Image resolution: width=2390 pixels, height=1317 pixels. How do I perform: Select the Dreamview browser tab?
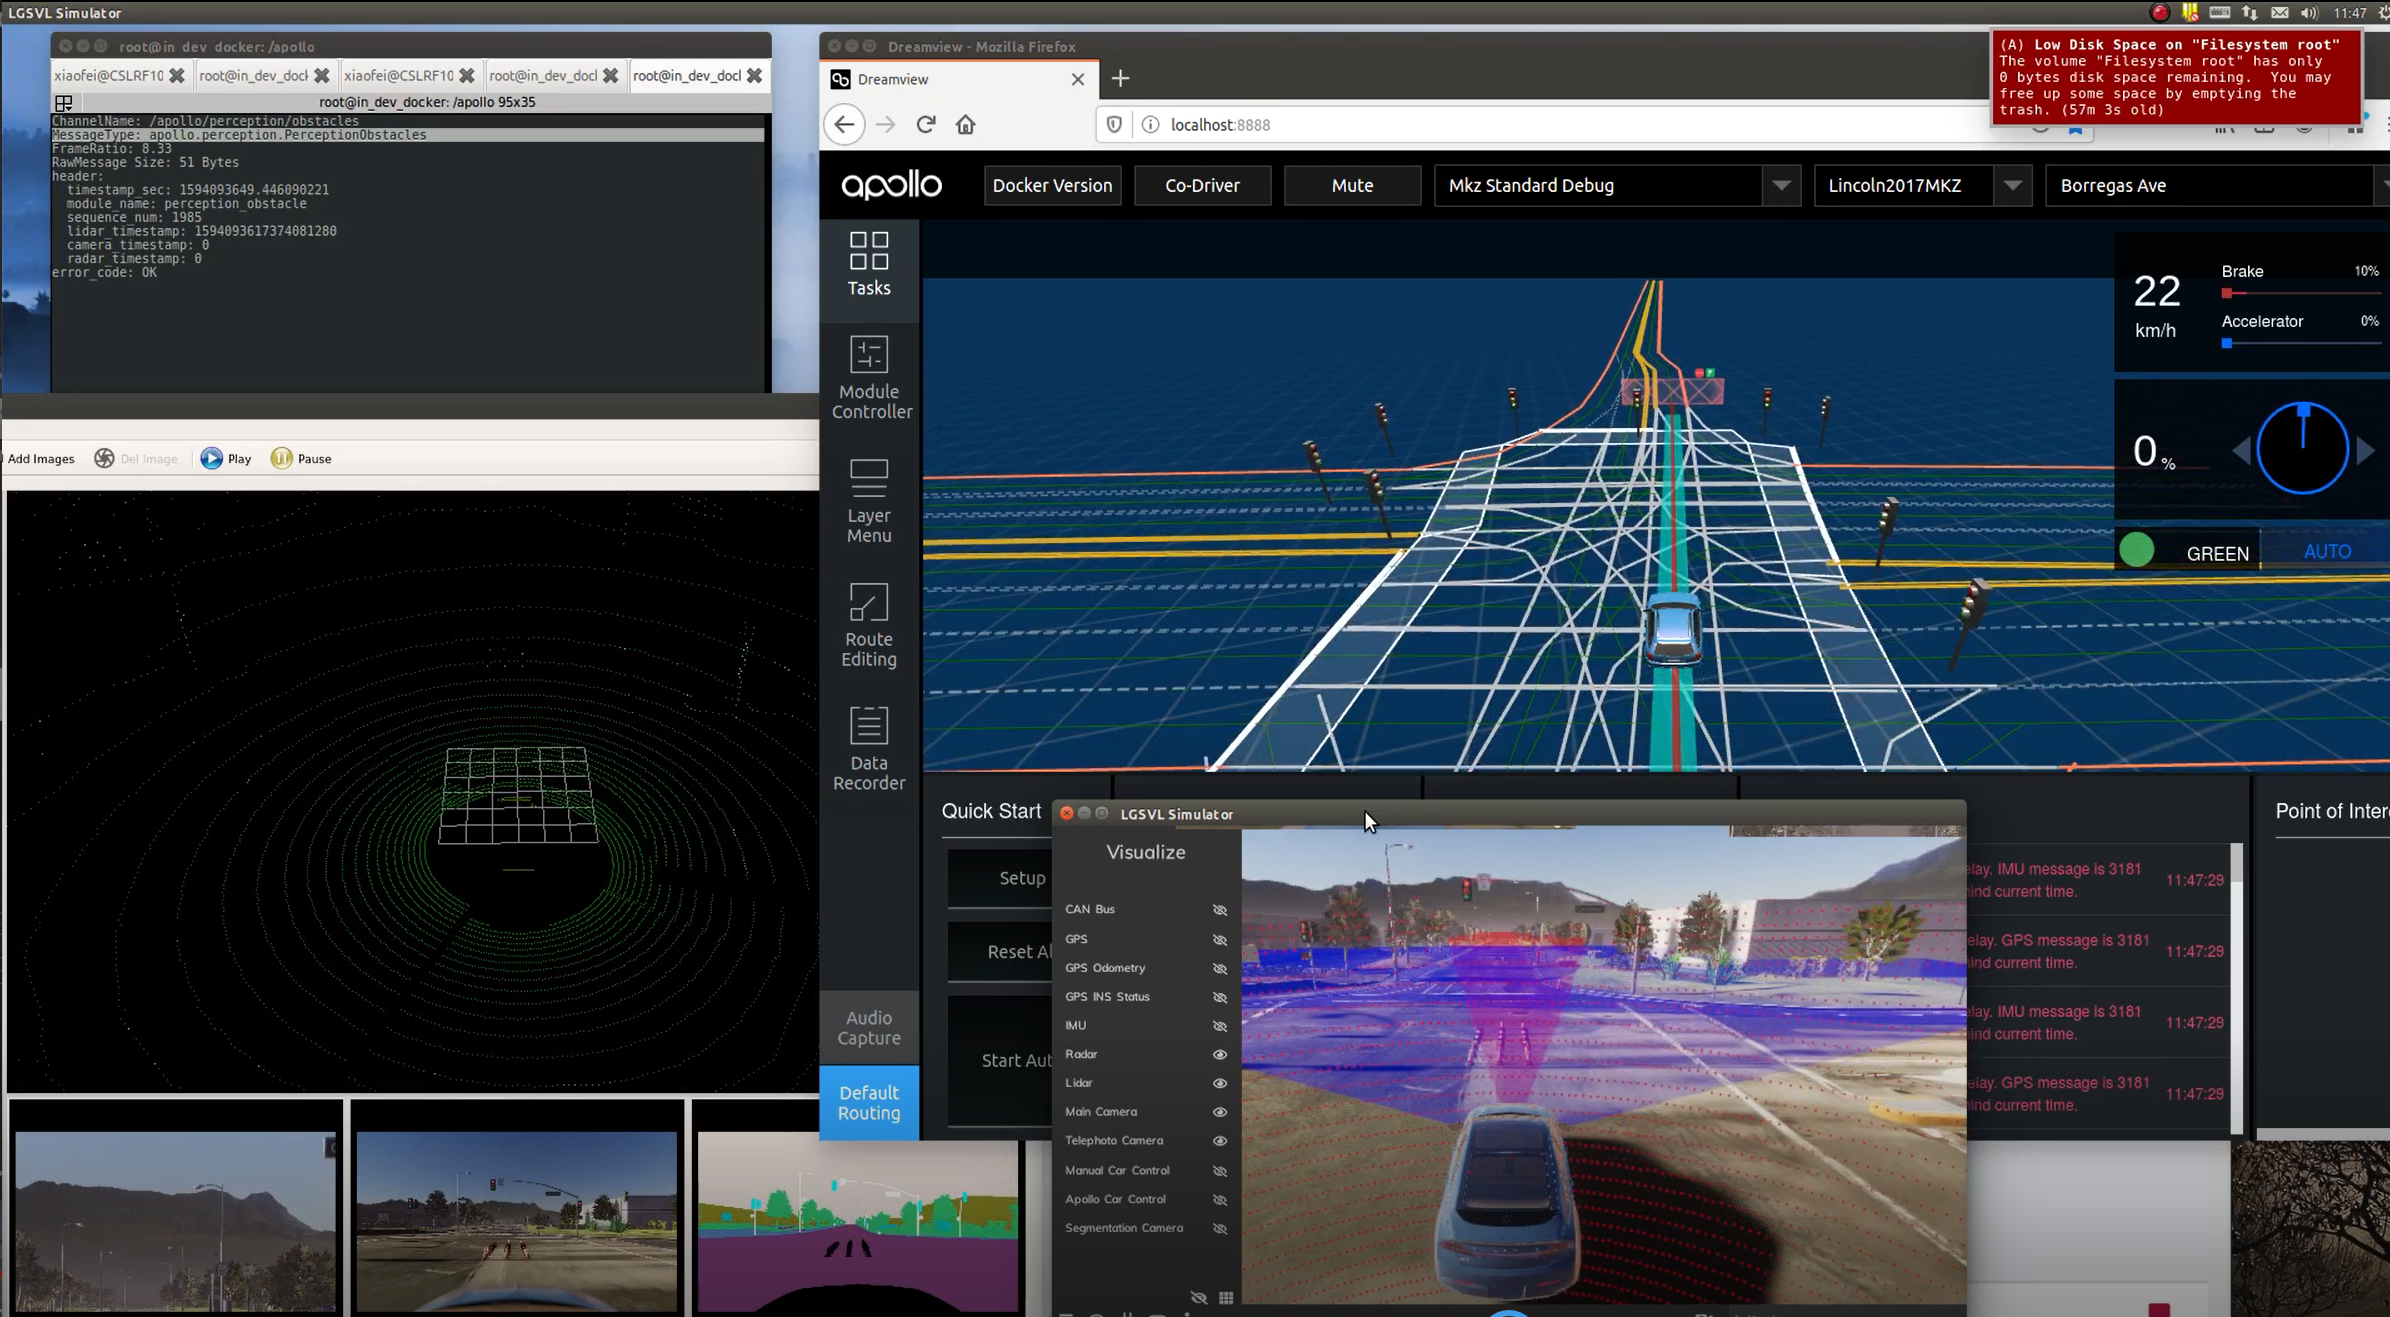(959, 79)
